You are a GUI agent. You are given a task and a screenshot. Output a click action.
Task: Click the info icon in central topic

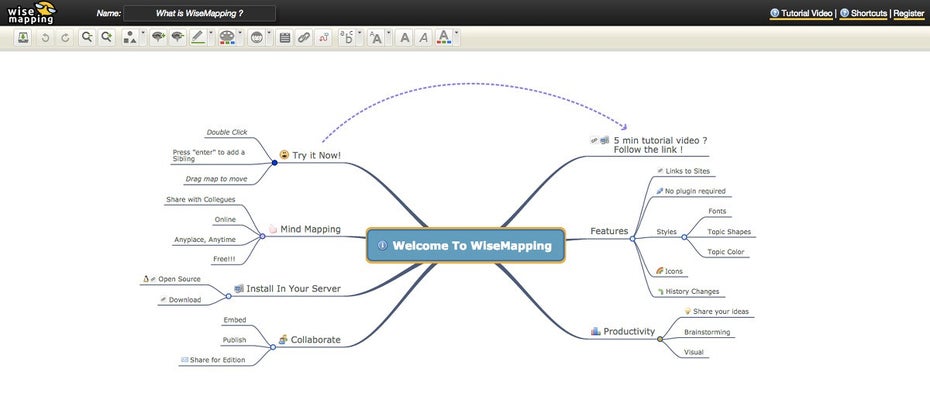pyautogui.click(x=383, y=245)
